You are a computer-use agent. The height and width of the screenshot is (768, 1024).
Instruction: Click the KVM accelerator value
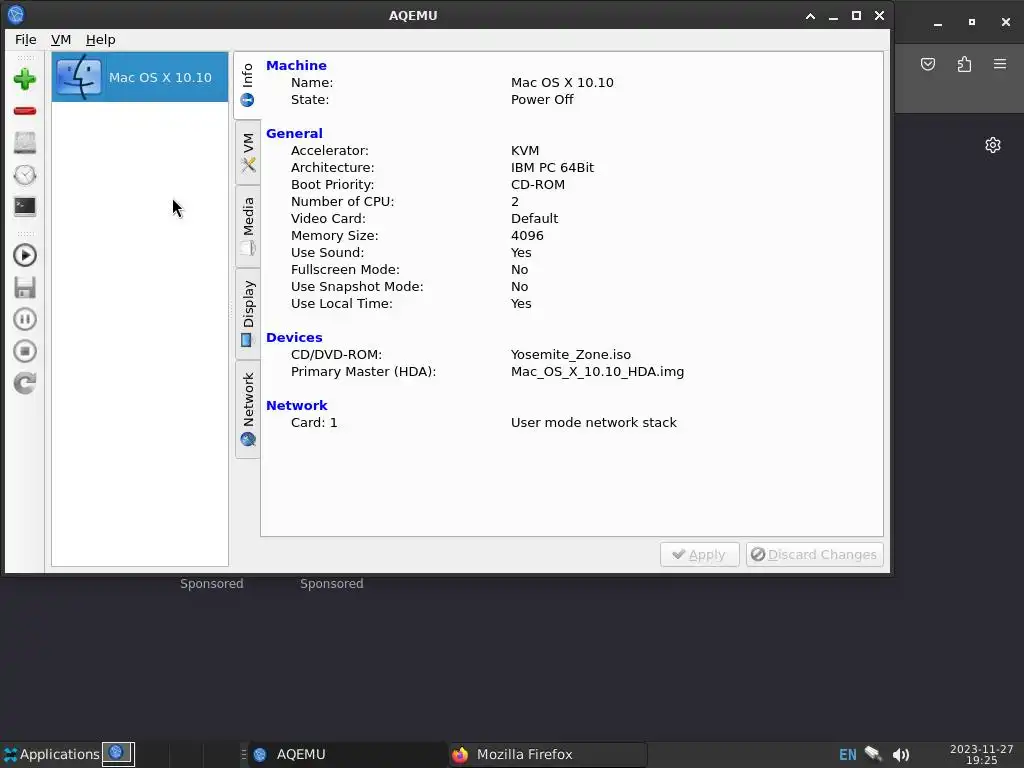tap(525, 151)
